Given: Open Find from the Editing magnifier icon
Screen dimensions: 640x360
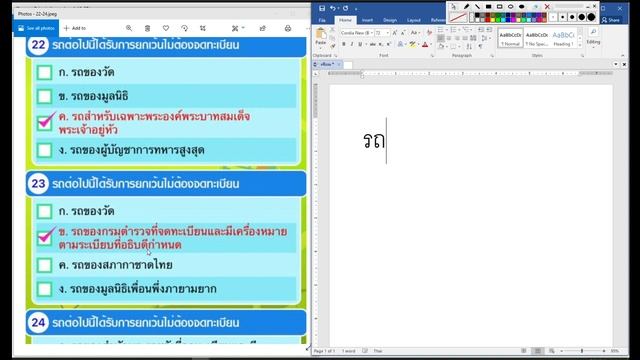Looking at the screenshot, I should click(593, 31).
